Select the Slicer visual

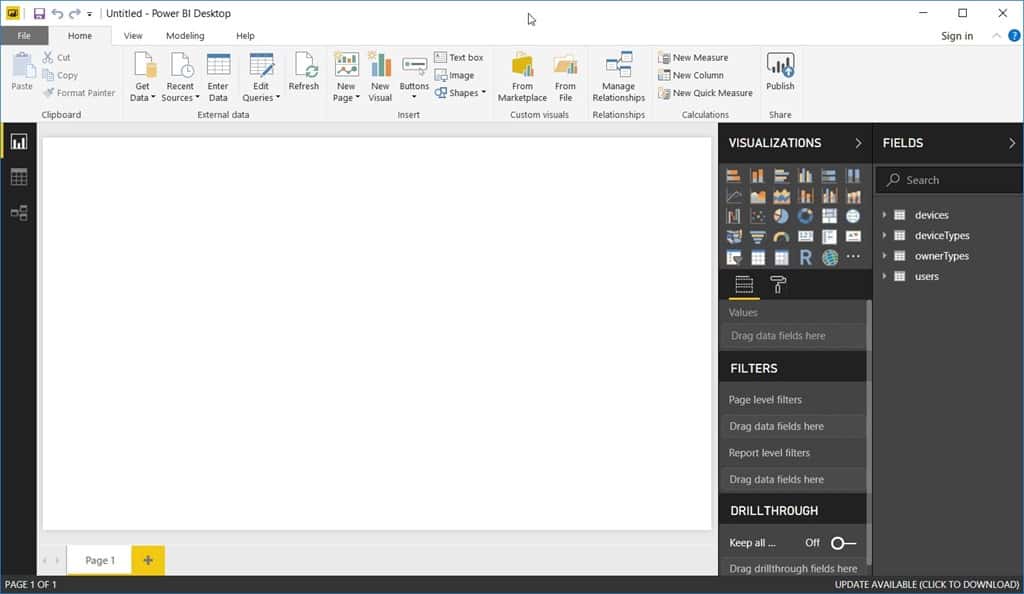pyautogui.click(x=733, y=257)
